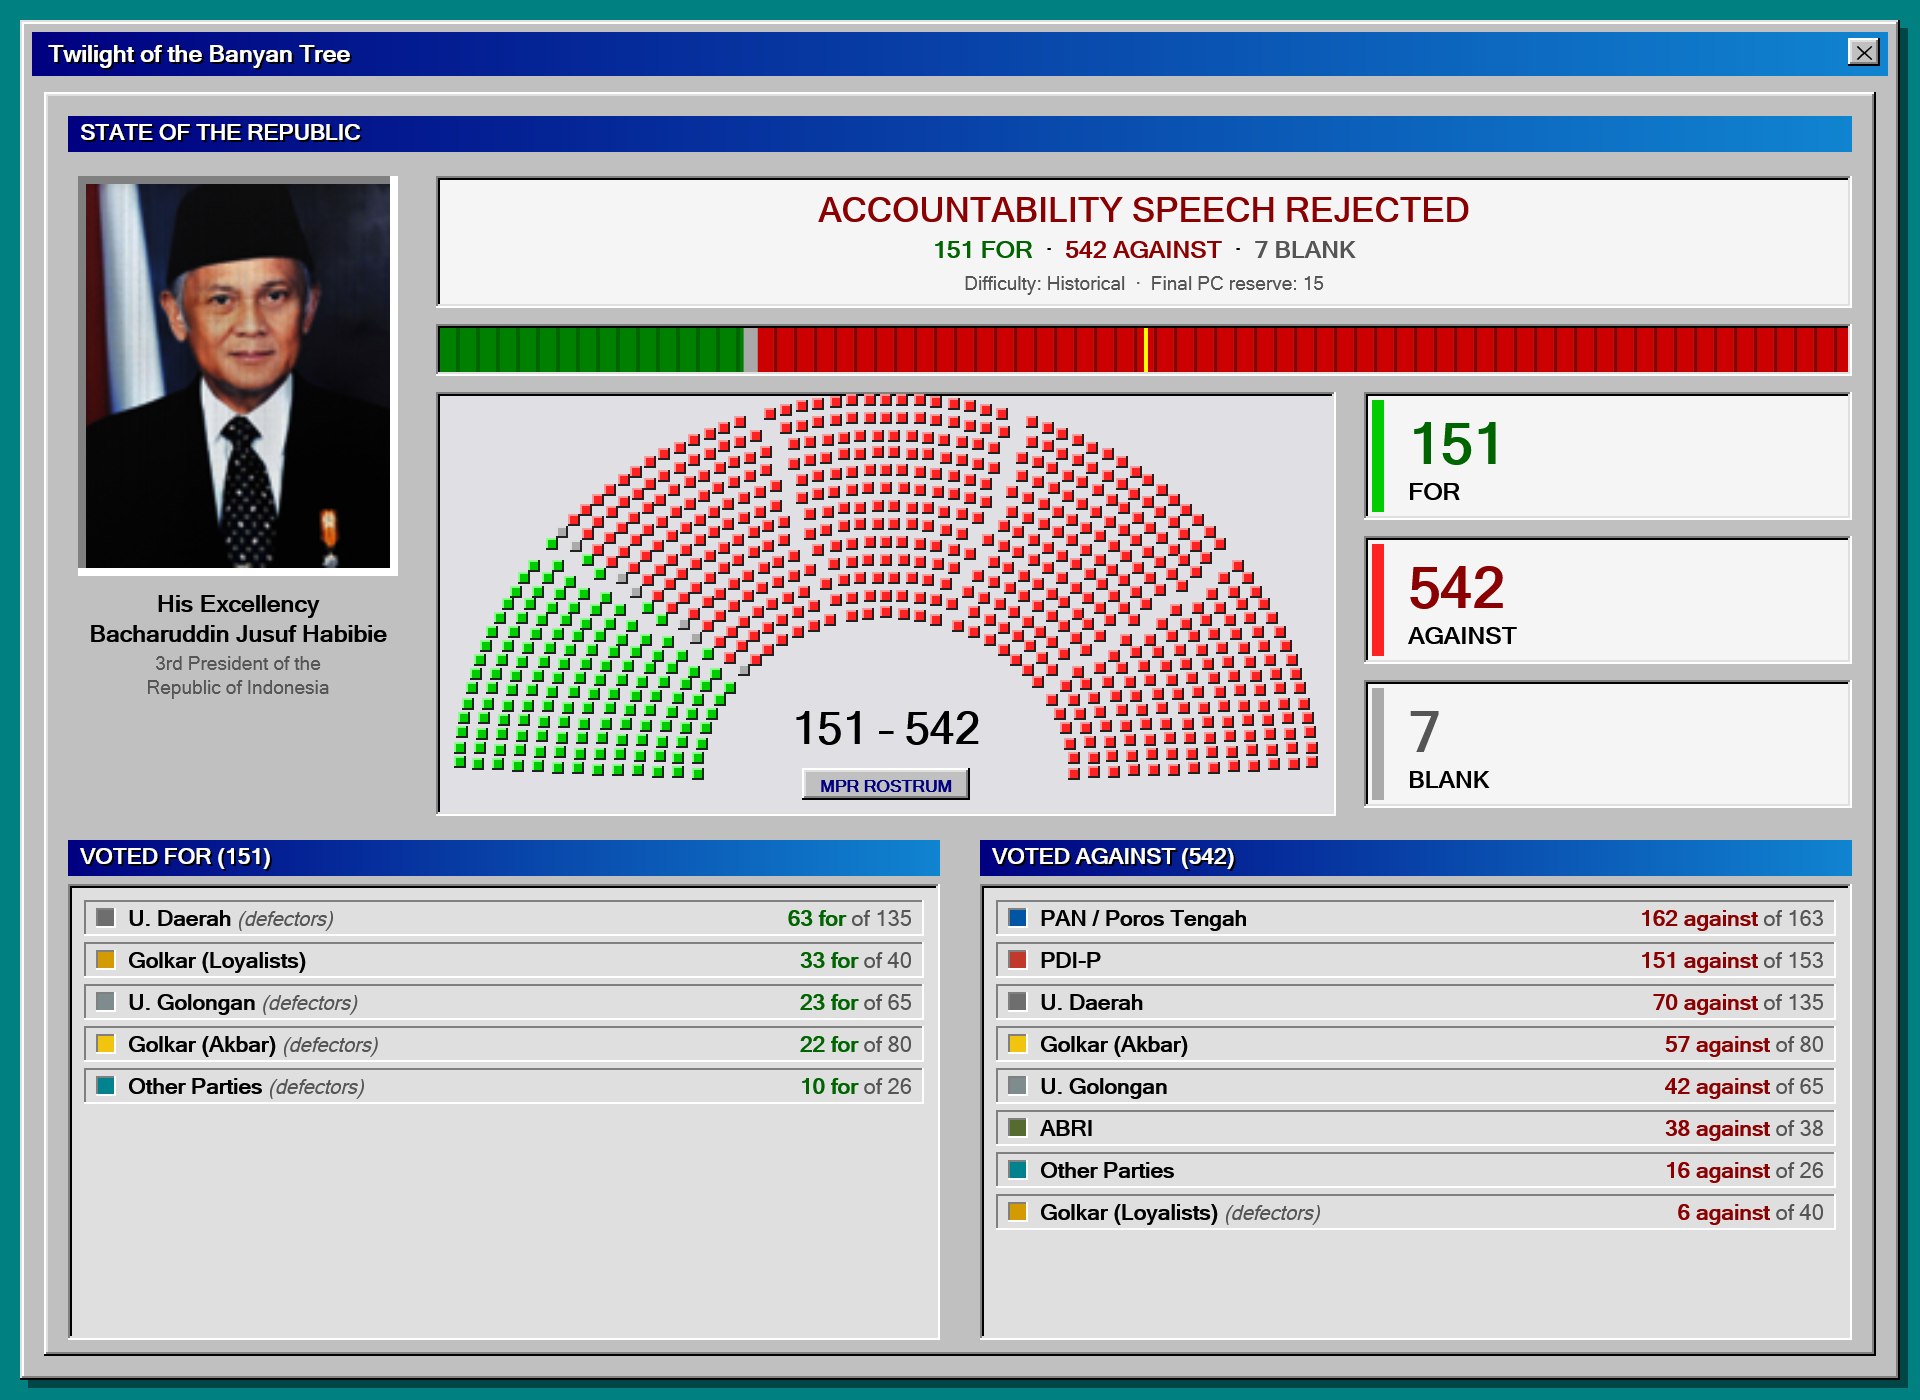Click yellow swatch for Golkar (Akbar) defectors
Viewport: 1920px width, 1400px height.
point(105,1043)
